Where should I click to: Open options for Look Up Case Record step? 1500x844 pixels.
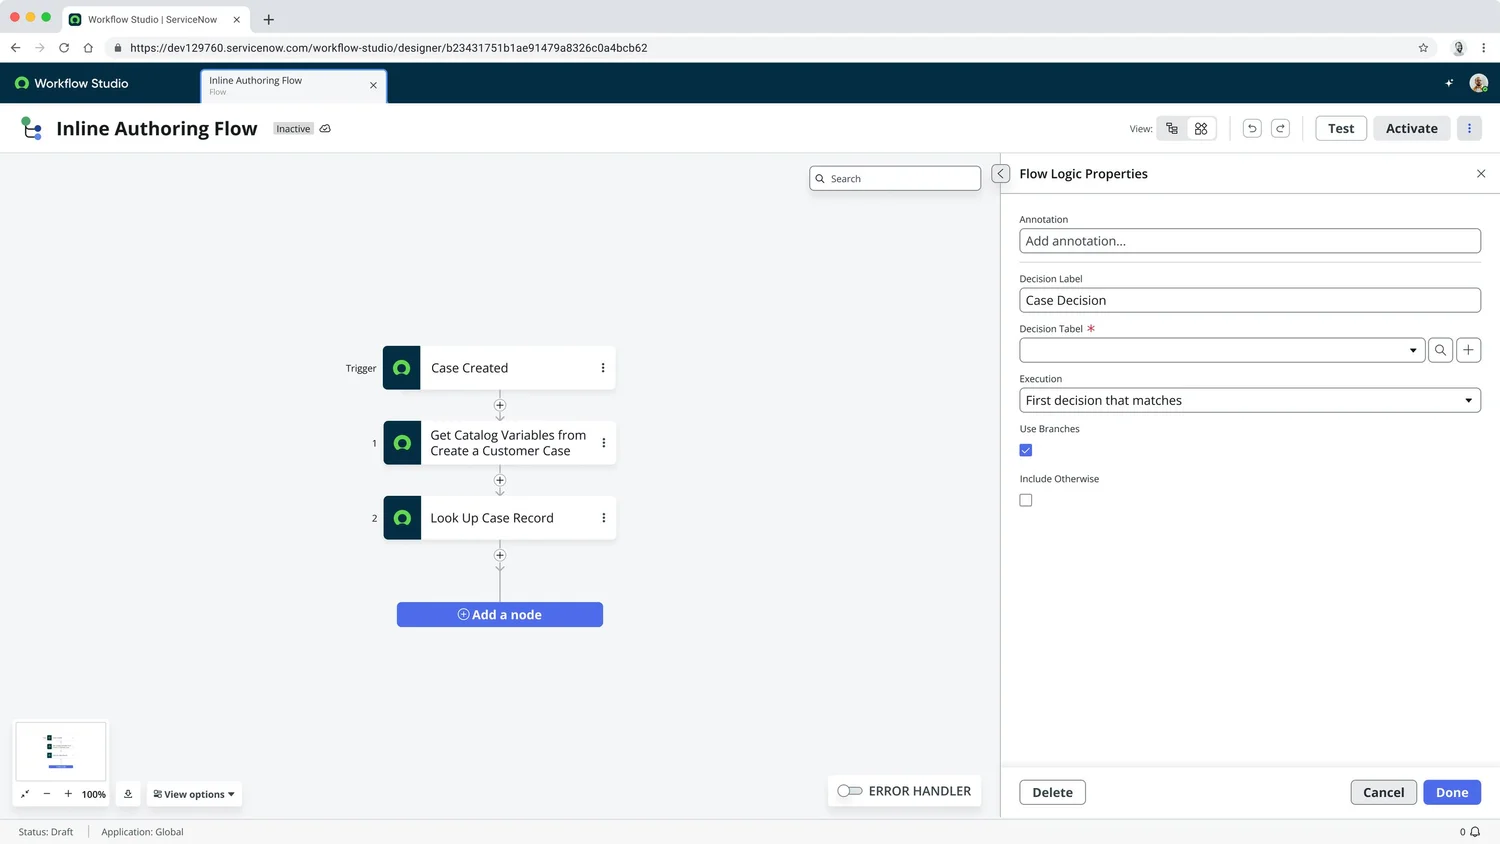click(x=603, y=518)
